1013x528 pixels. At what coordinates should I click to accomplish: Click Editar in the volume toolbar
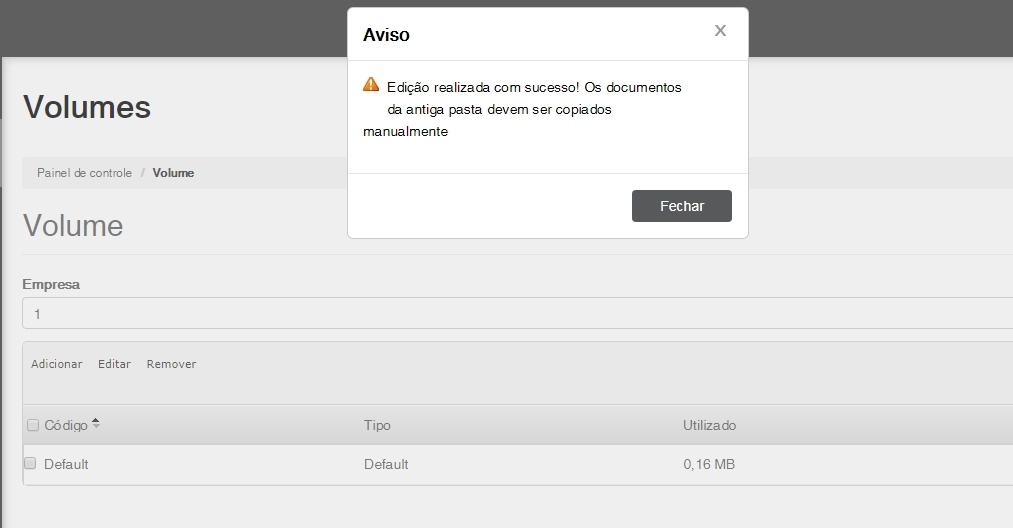(x=114, y=364)
